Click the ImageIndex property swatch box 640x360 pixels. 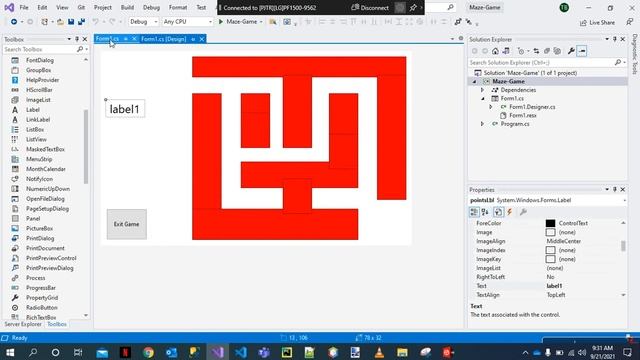point(550,250)
